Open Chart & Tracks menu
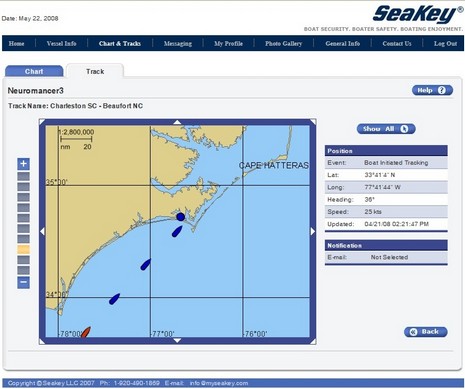The height and width of the screenshot is (389, 465). 120,44
